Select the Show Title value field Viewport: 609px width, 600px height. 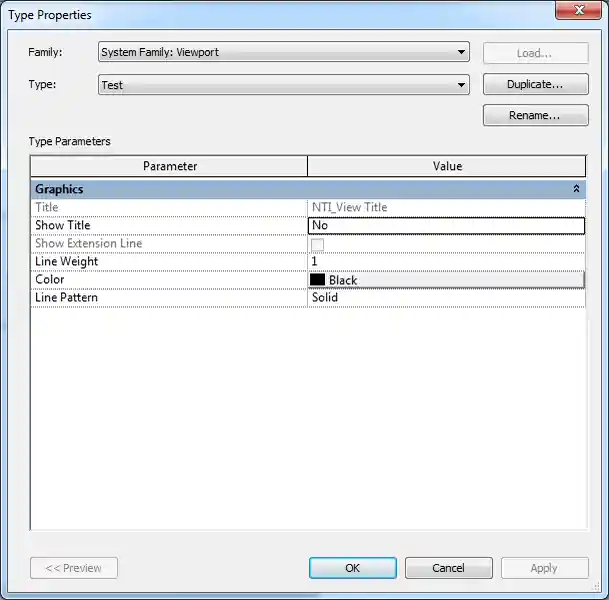click(446, 226)
